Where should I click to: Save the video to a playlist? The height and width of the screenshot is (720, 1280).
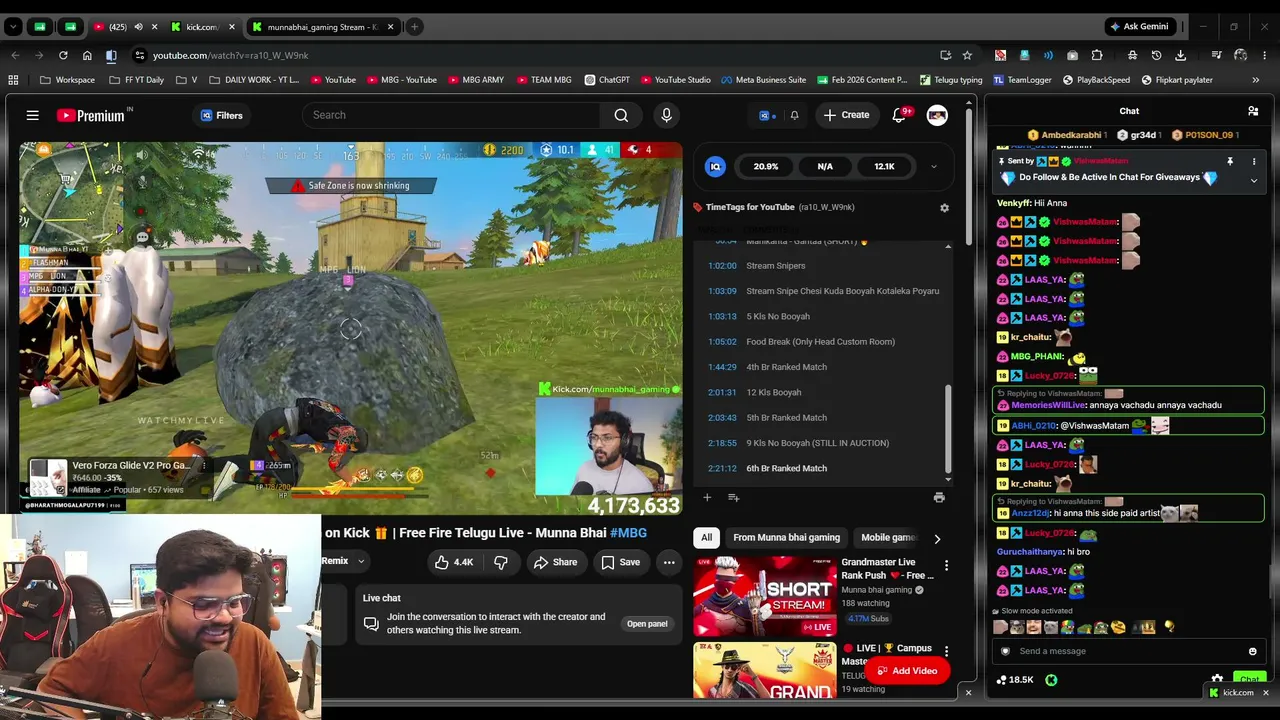[620, 562]
